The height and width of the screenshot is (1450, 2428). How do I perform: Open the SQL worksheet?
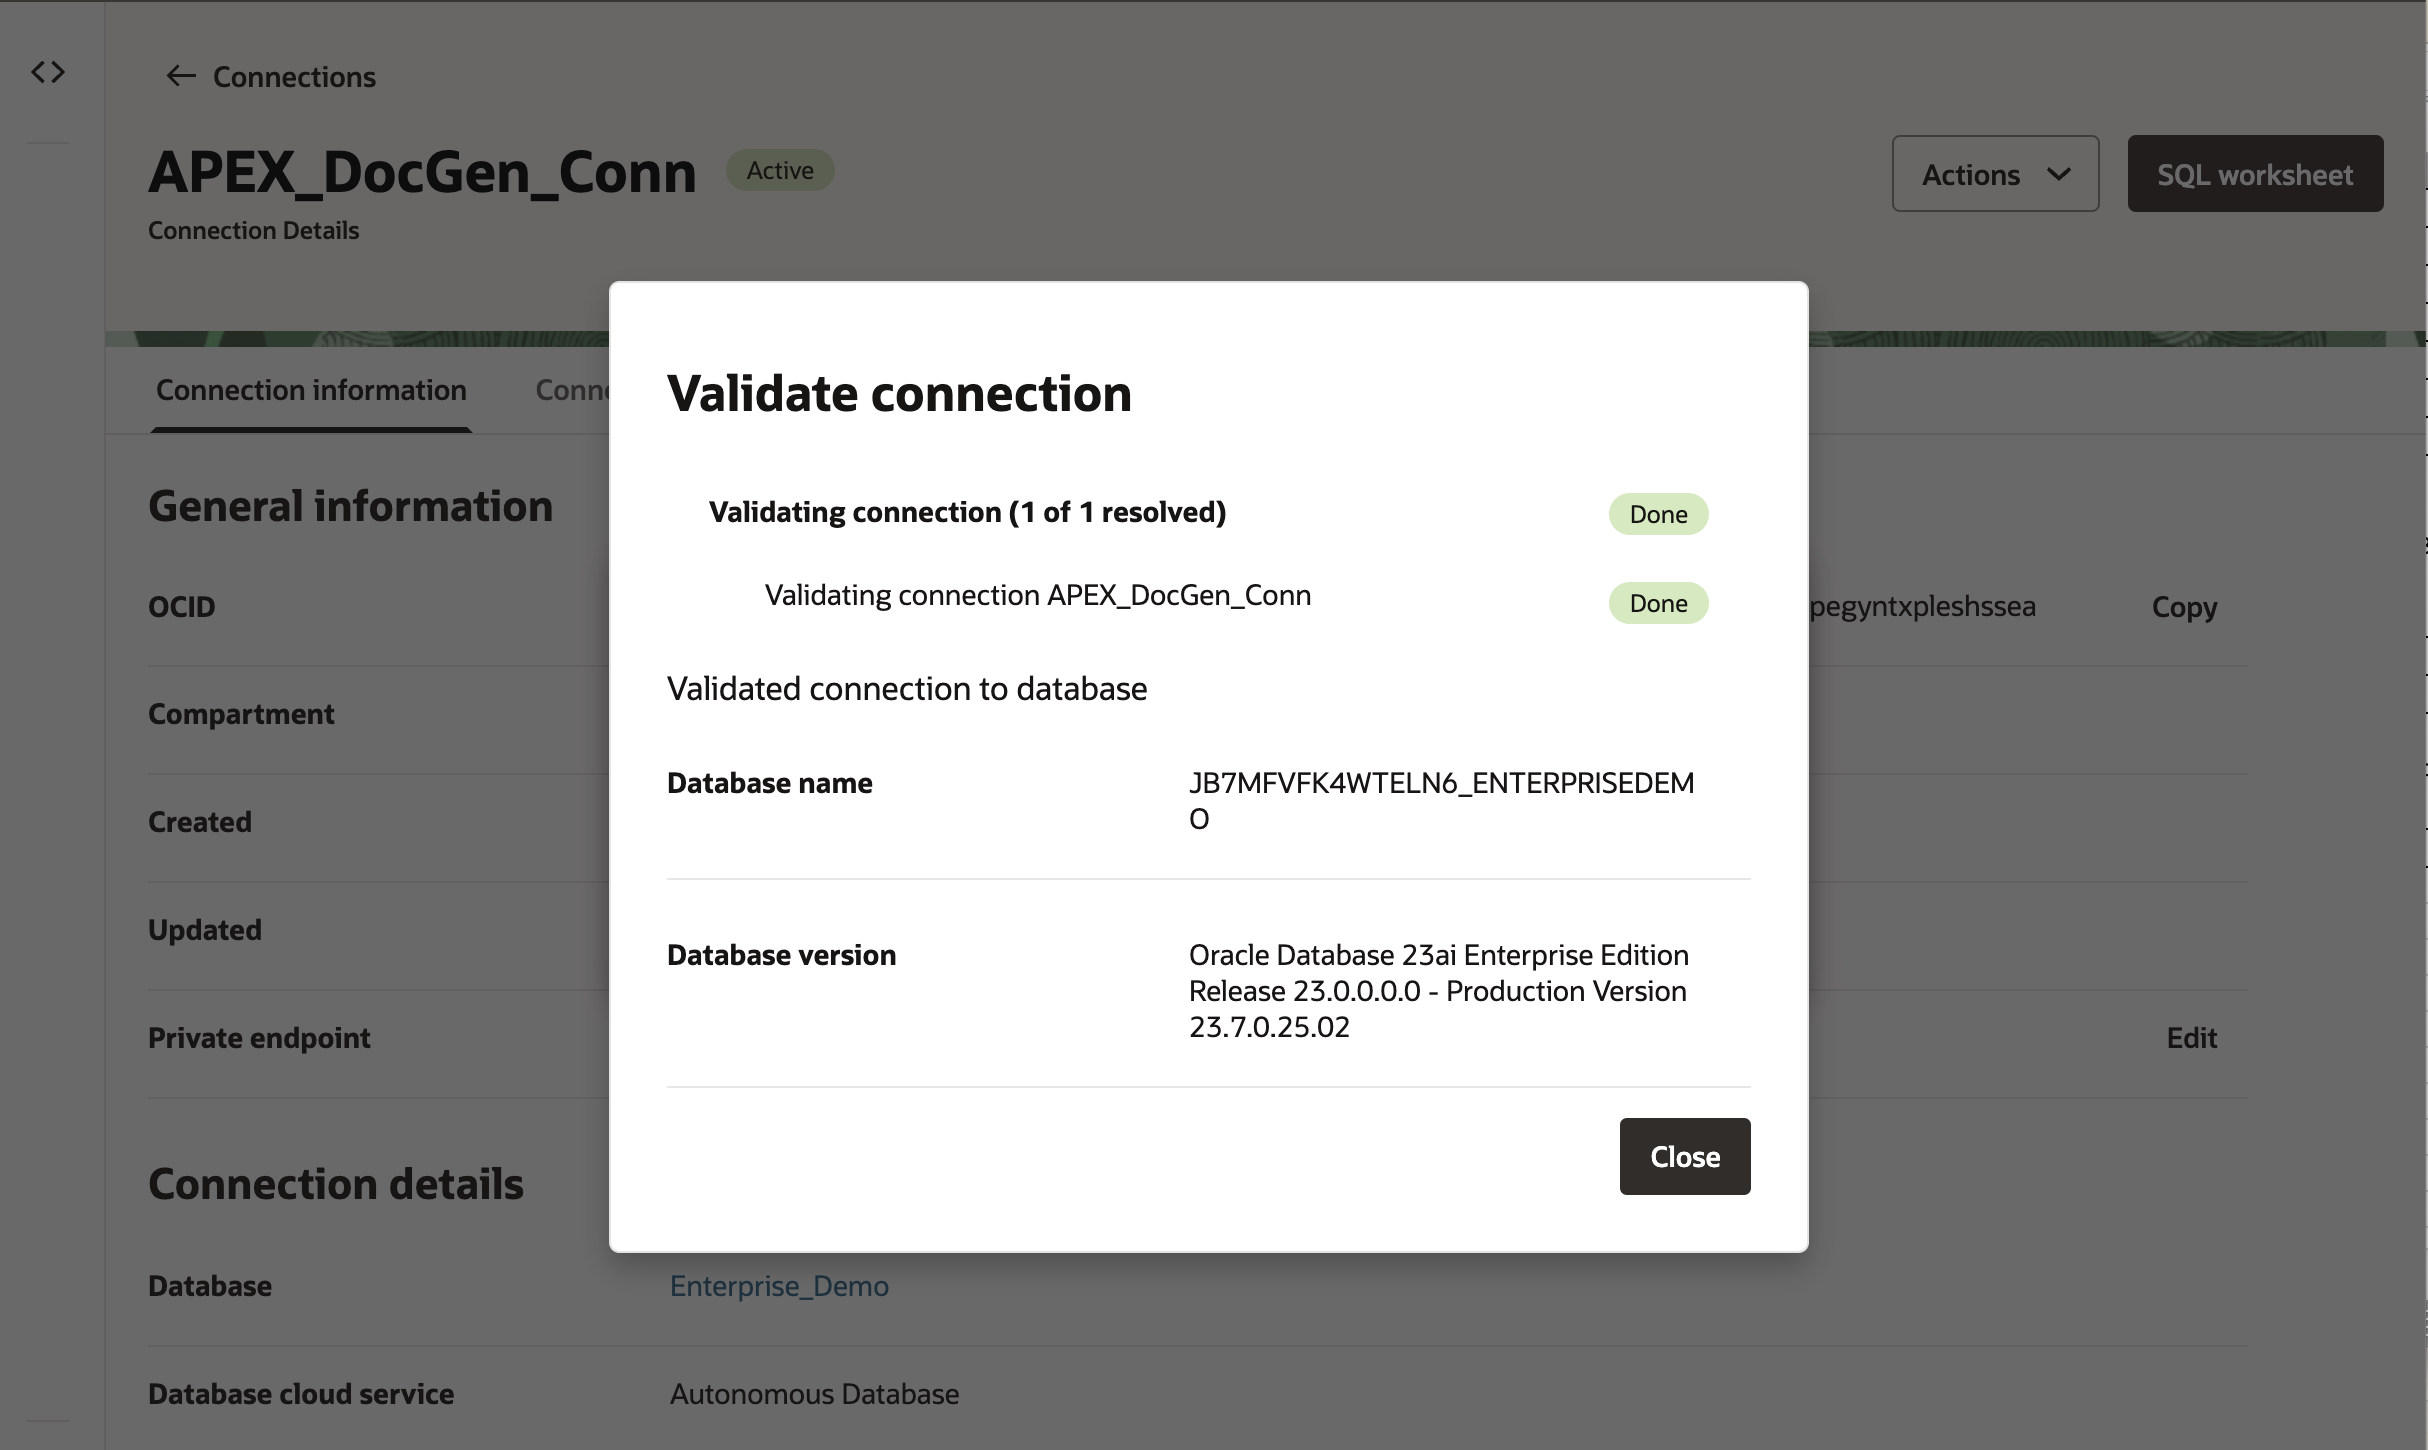2254,174
